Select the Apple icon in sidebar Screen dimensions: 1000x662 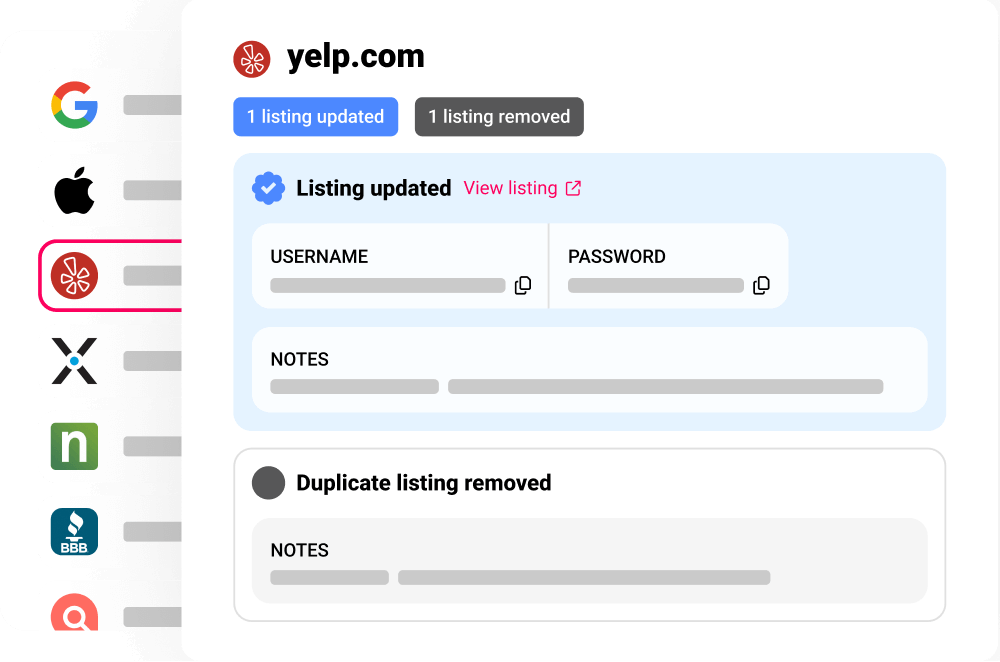(74, 190)
